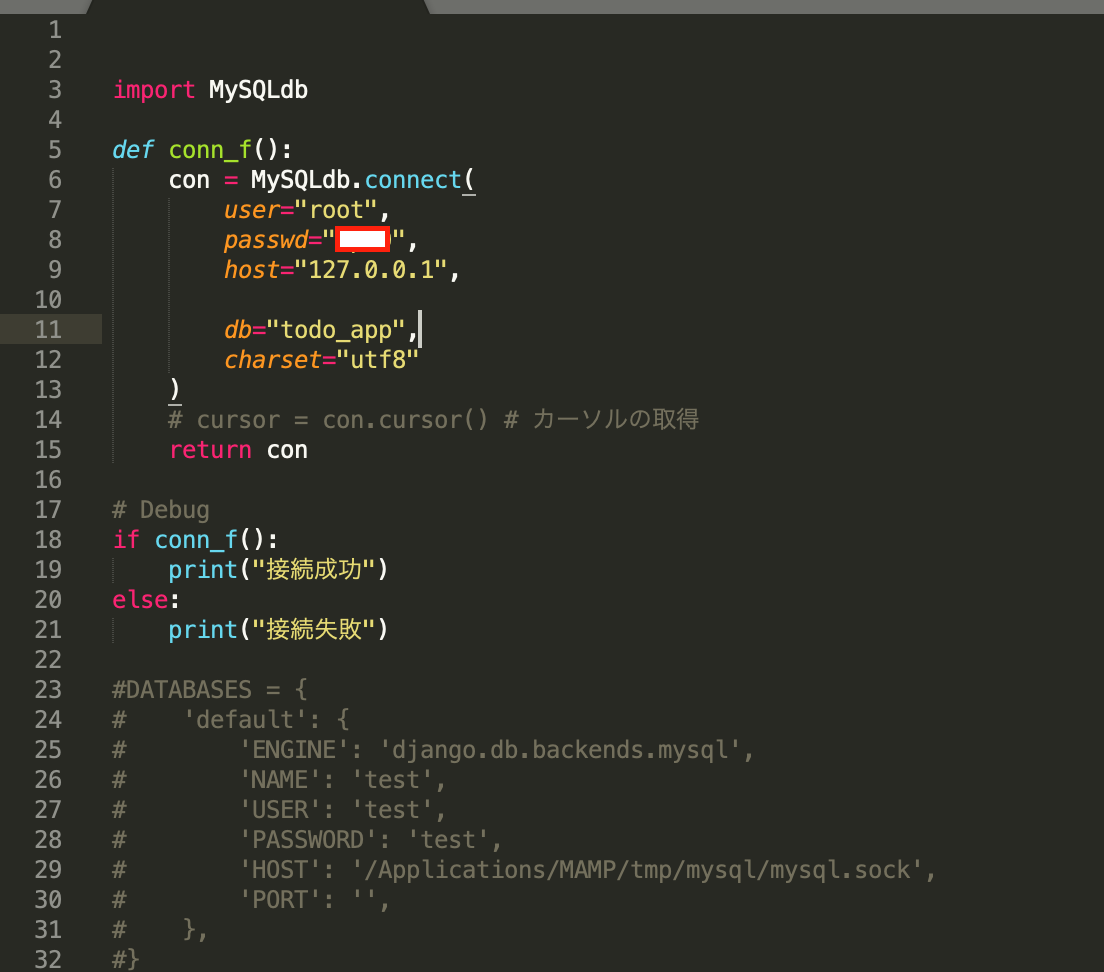This screenshot has width=1104, height=972.
Task: Place cursor on "conn_f" in the def line
Action: (211, 150)
